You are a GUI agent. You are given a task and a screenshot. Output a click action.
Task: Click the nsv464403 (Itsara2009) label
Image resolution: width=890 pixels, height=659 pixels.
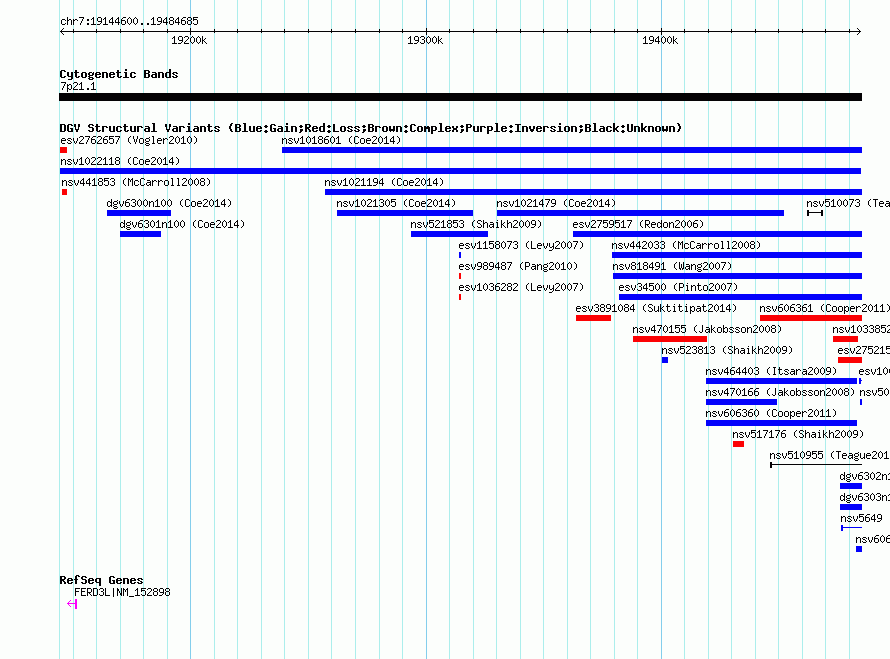coord(771,371)
